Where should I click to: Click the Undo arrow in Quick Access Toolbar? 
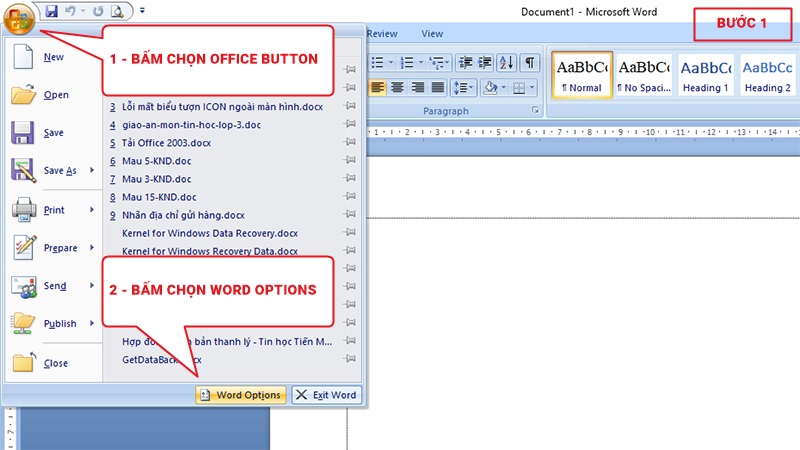72,11
